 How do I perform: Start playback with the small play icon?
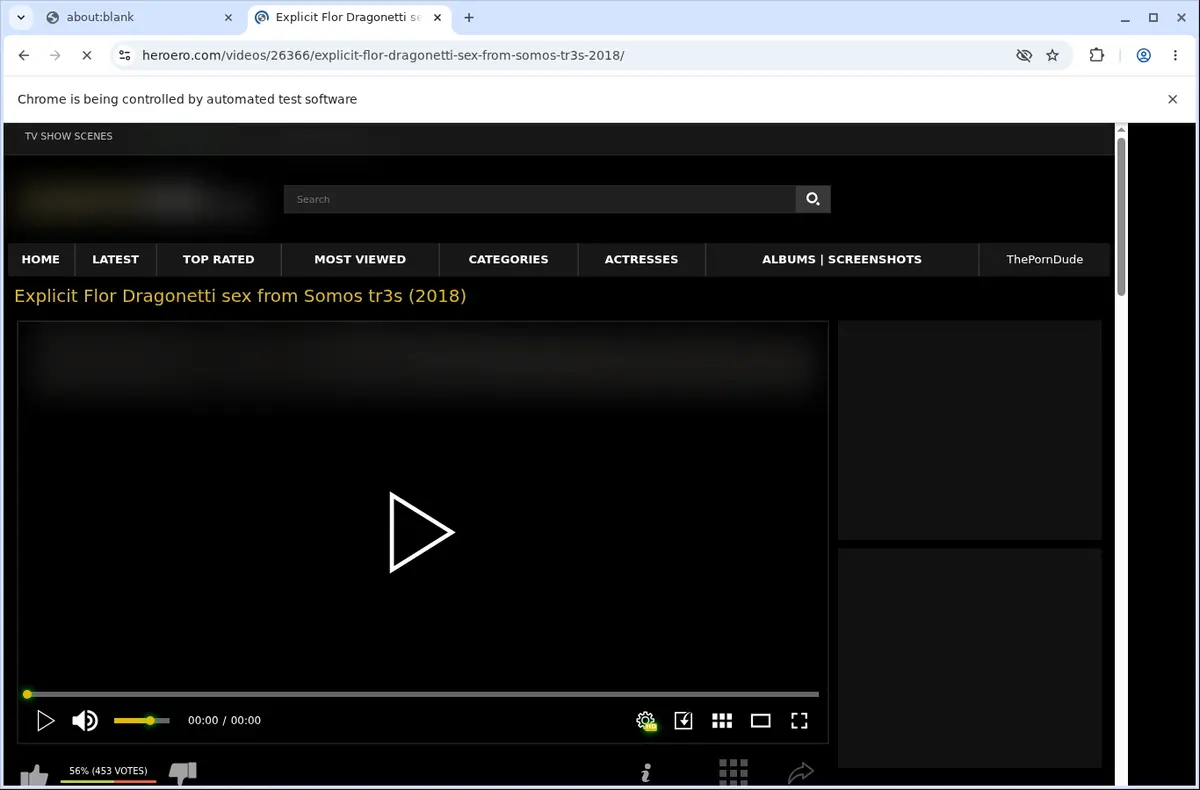pos(45,720)
